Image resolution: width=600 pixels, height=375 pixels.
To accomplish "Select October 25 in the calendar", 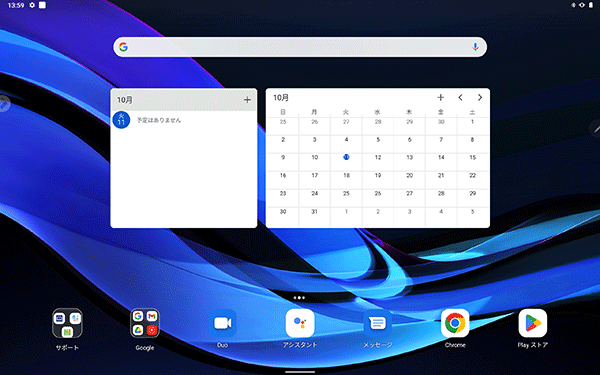I will (346, 194).
